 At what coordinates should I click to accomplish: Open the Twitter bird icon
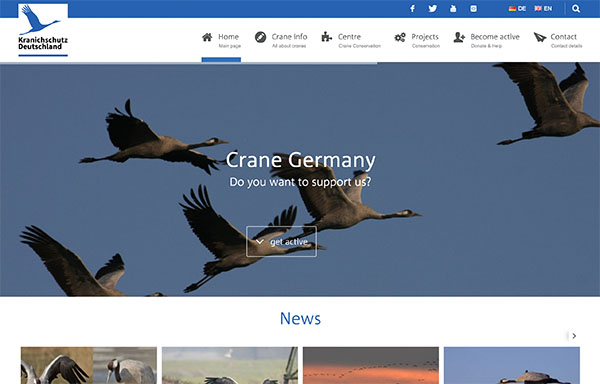pyautogui.click(x=432, y=8)
